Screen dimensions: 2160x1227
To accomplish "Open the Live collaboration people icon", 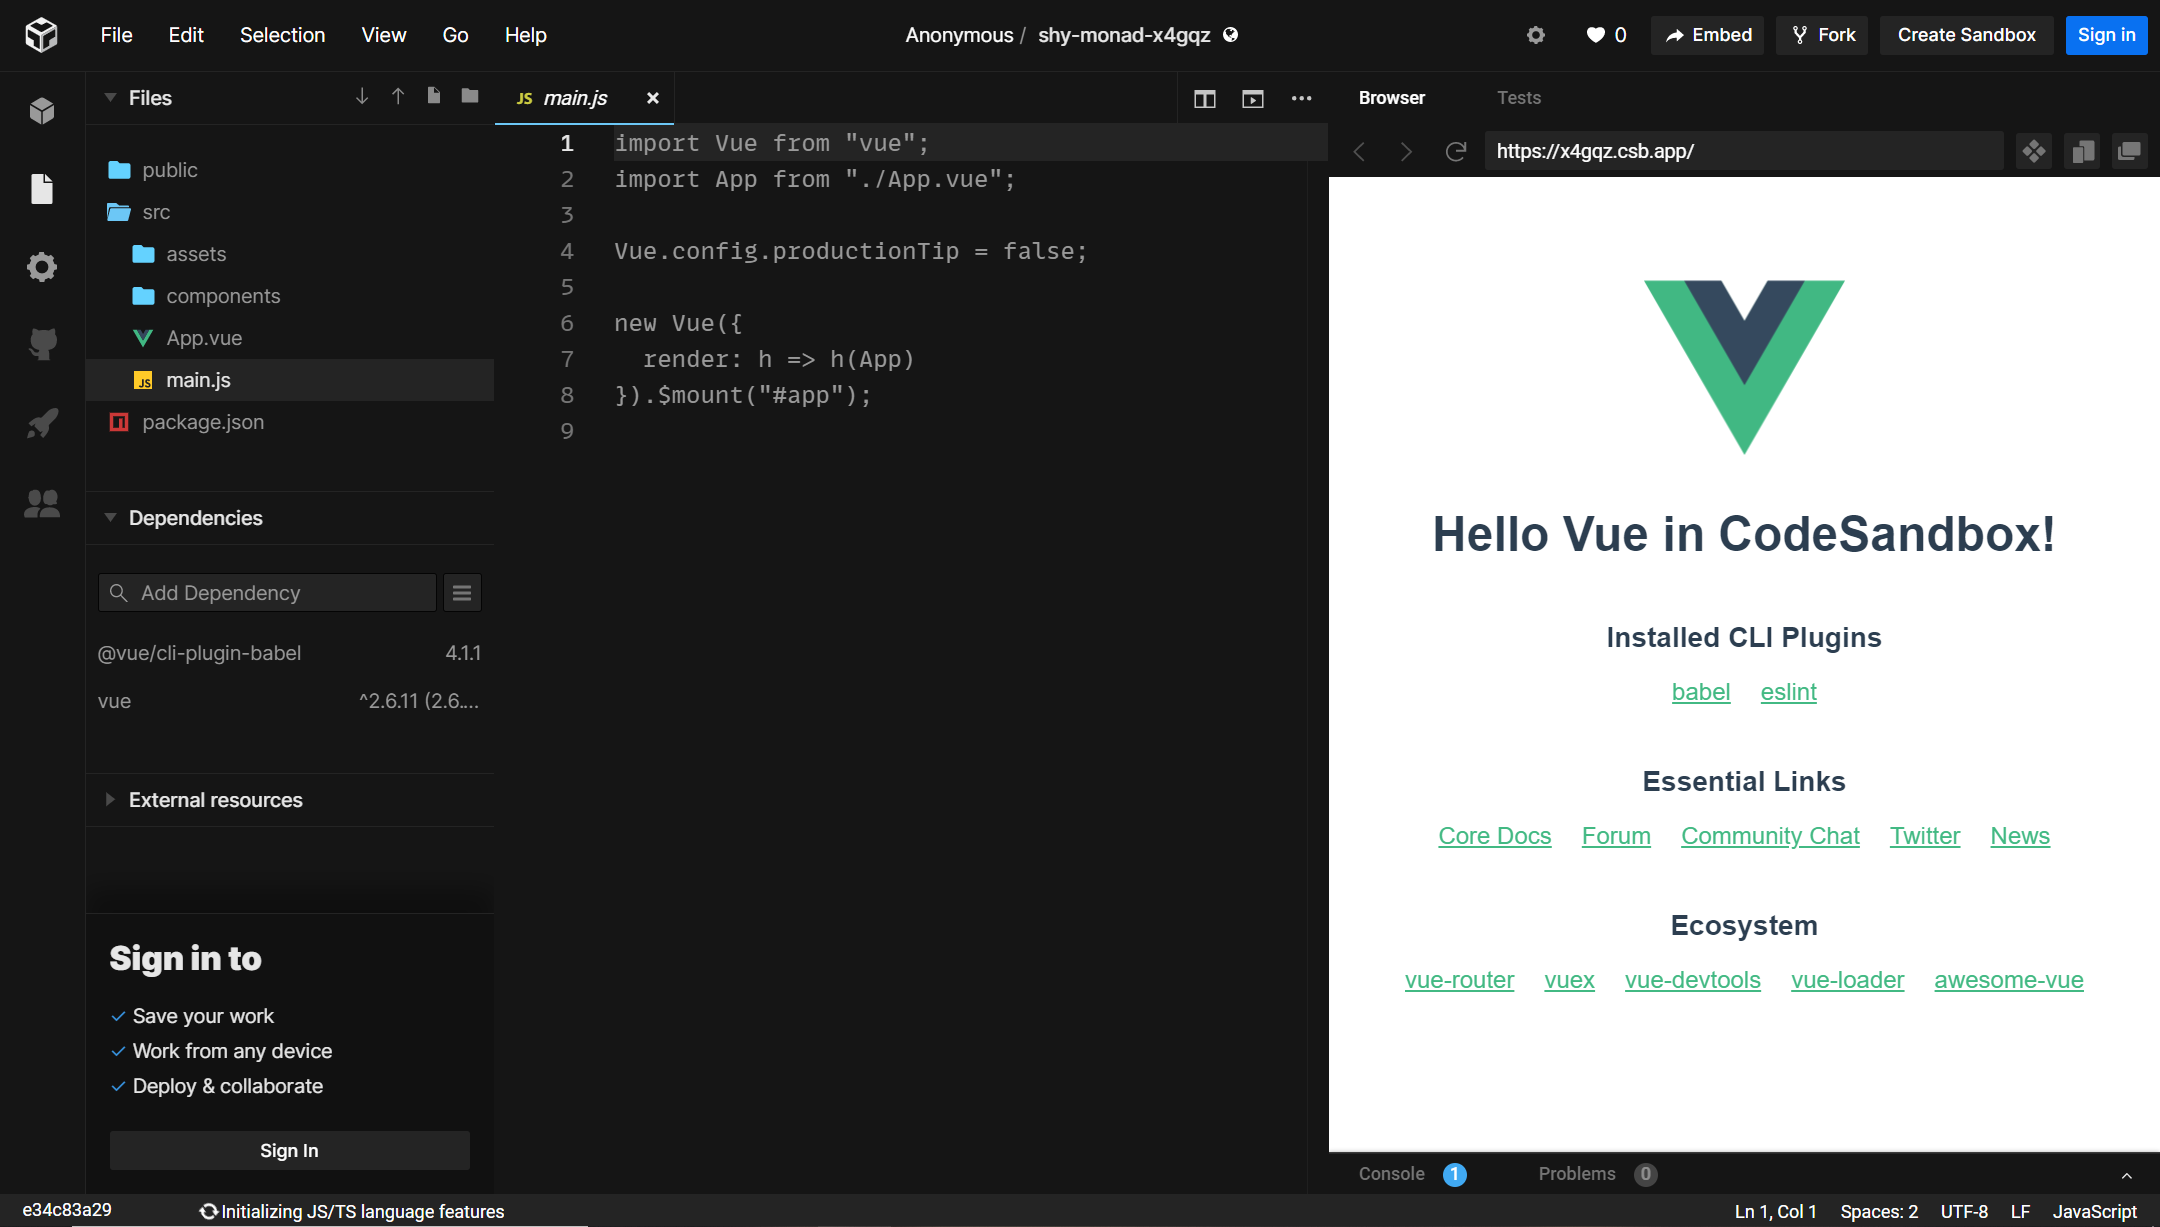I will coord(42,503).
